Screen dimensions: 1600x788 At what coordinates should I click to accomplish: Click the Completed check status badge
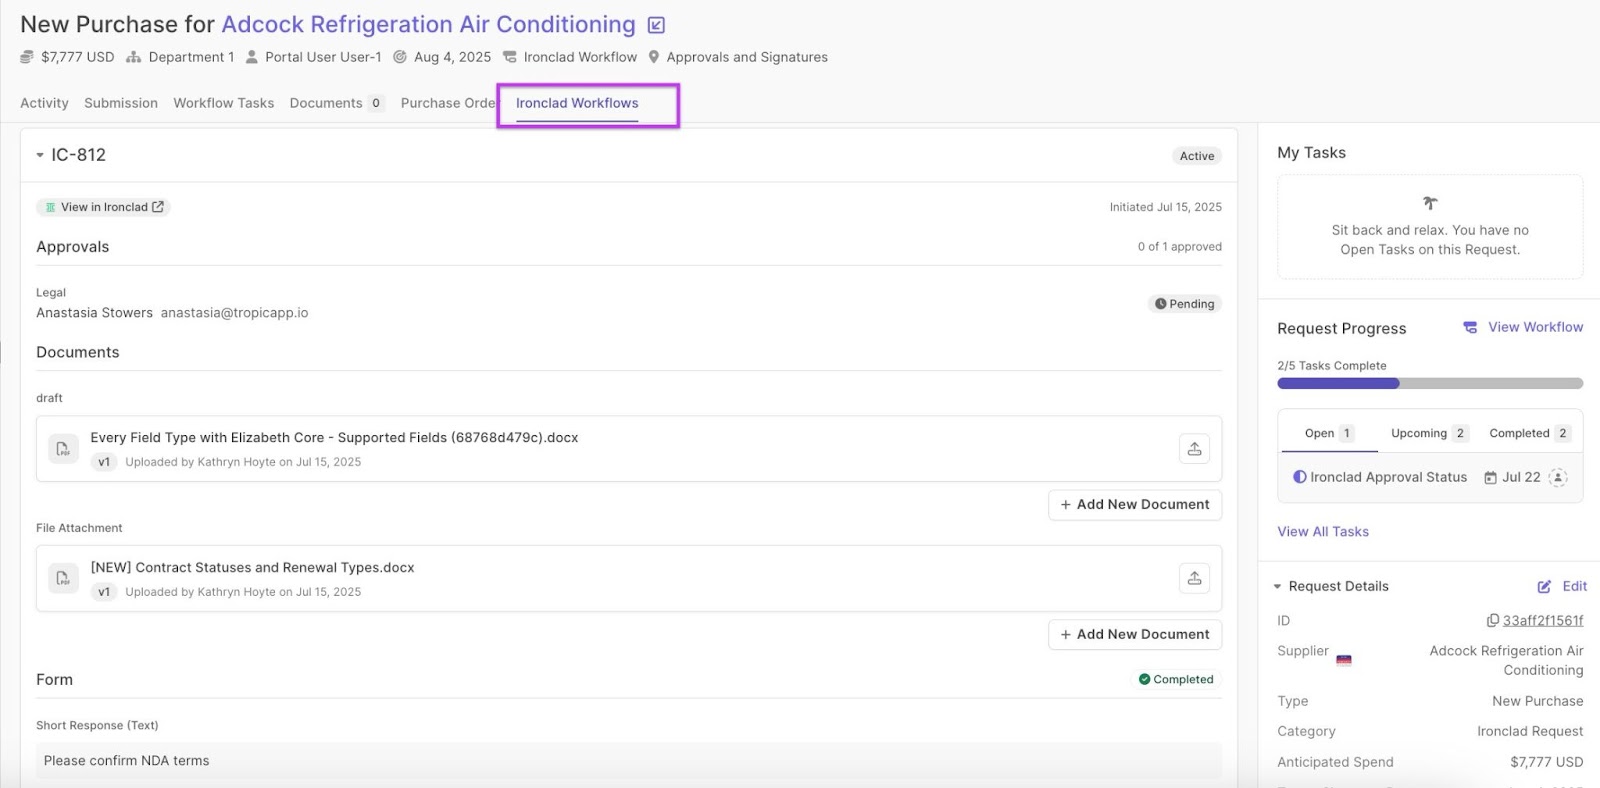1176,679
